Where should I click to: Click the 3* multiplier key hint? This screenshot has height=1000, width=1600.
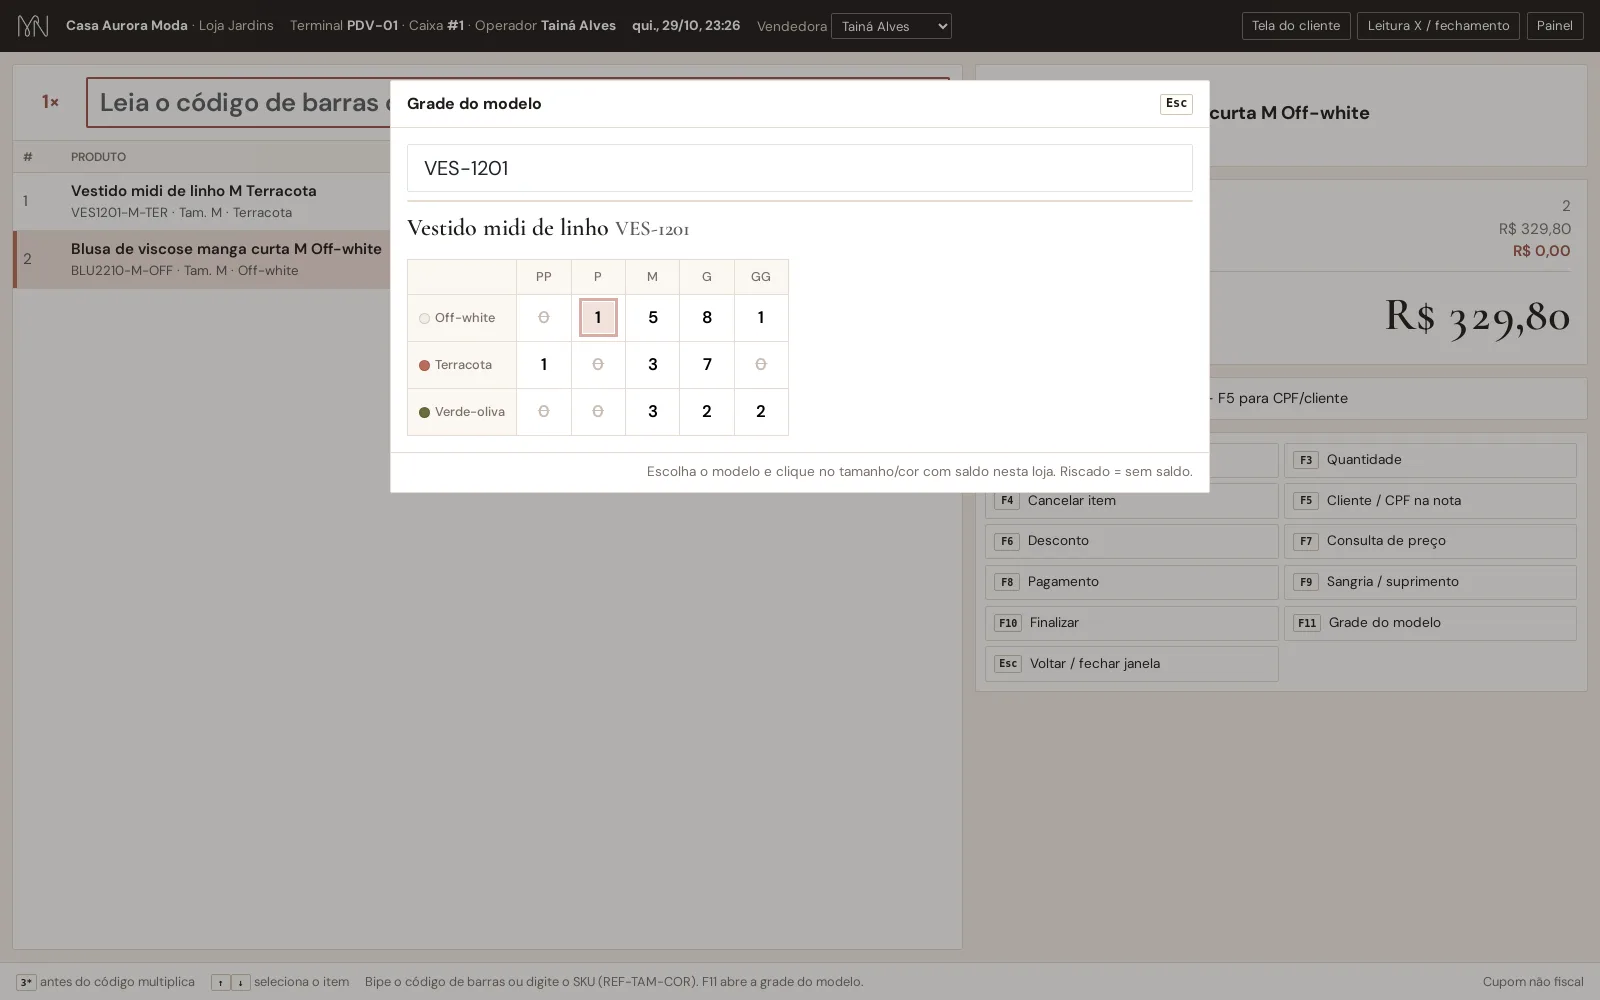[26, 983]
